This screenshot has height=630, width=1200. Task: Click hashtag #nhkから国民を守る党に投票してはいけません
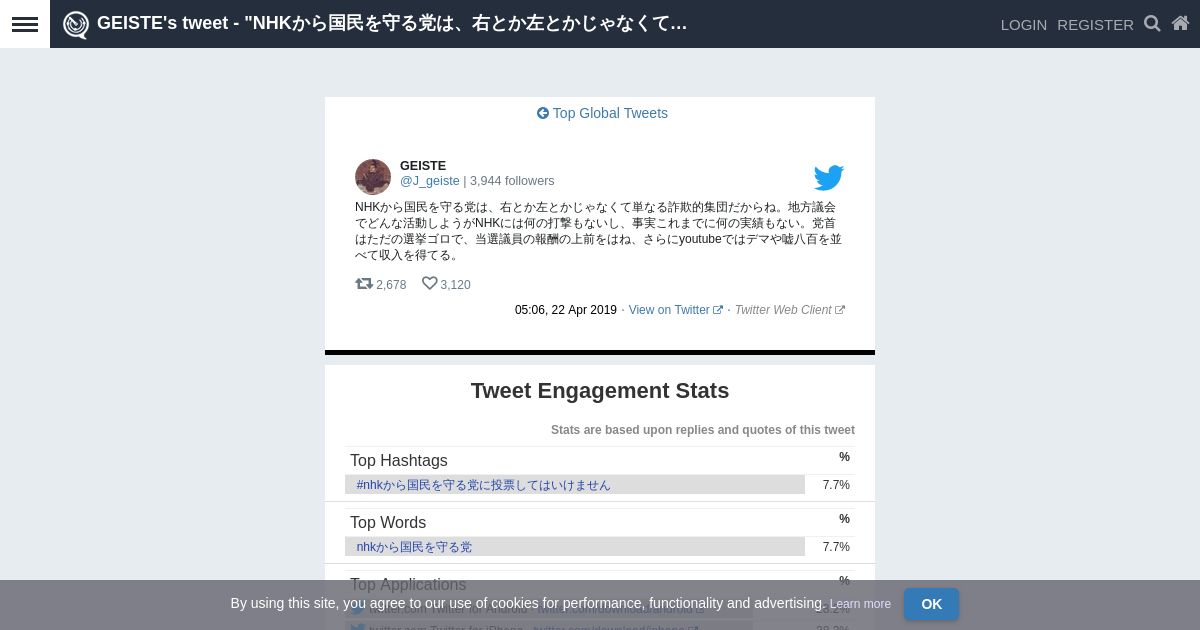pos(483,485)
